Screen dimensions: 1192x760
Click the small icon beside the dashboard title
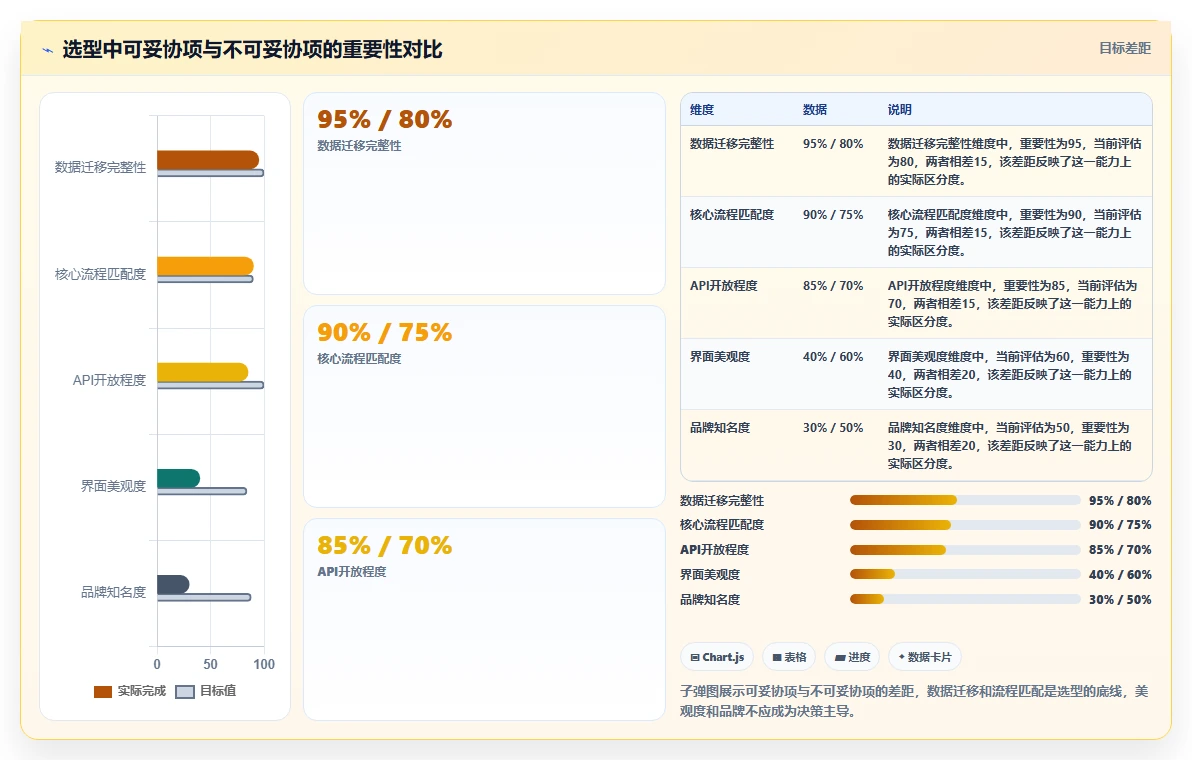[47, 51]
